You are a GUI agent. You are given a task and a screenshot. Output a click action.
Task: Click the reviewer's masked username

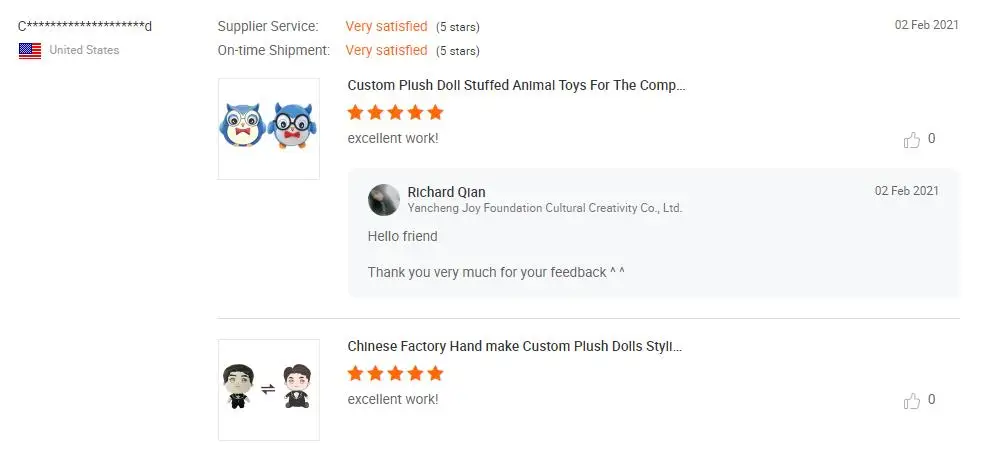tap(85, 26)
